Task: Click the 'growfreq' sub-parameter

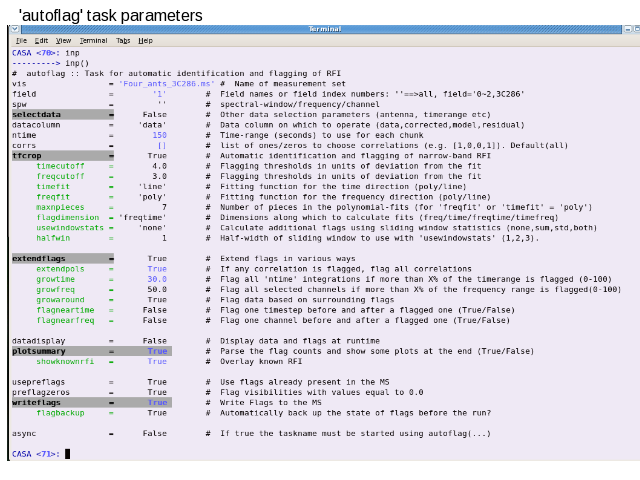Action: point(56,289)
